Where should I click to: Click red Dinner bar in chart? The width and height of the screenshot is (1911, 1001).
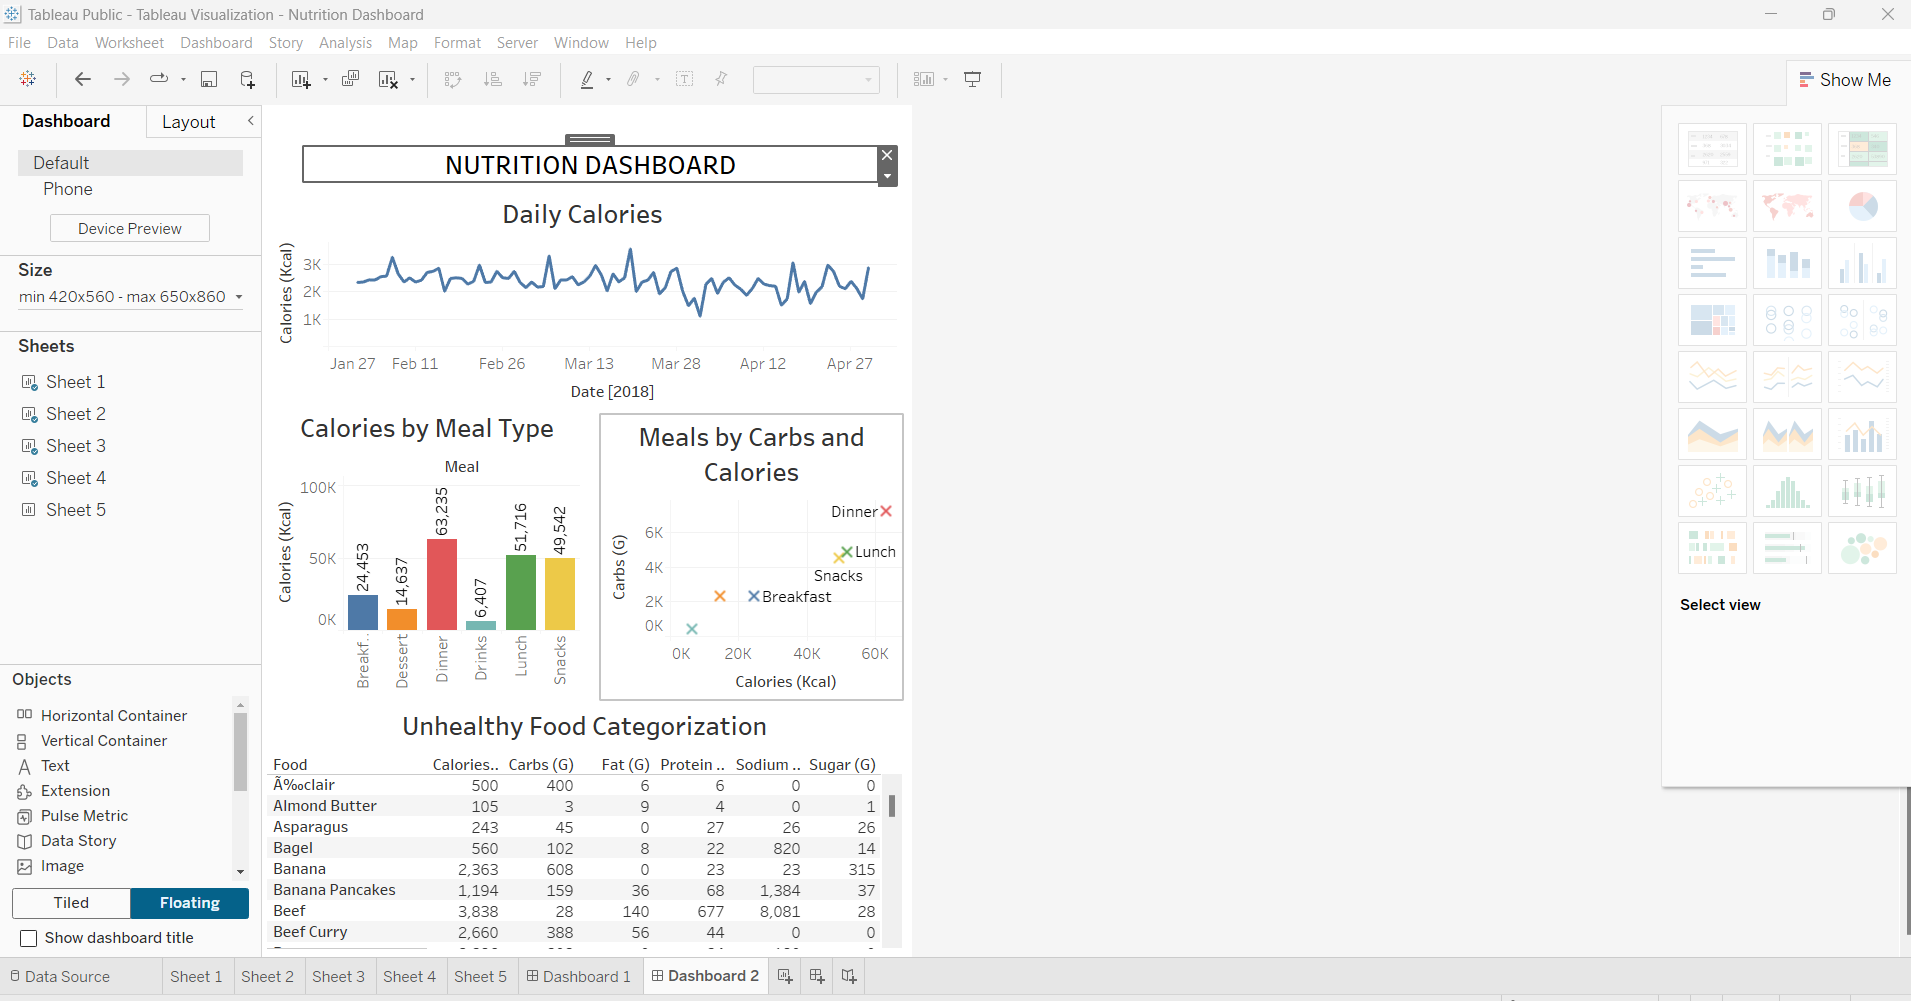tap(442, 584)
